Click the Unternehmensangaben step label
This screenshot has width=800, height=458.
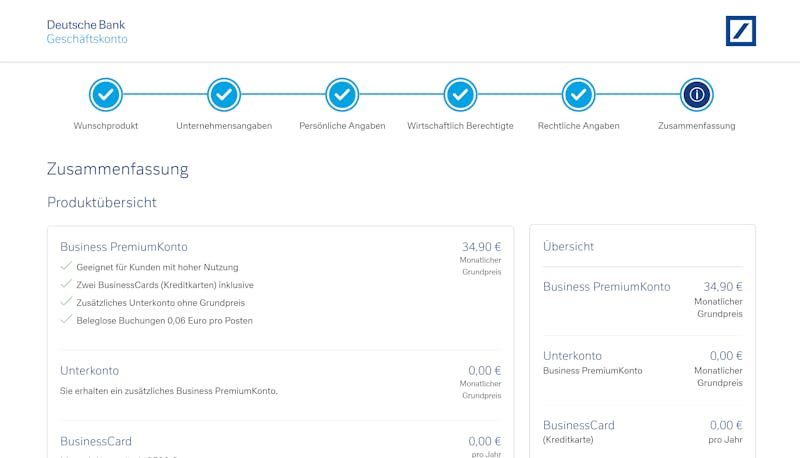click(x=224, y=126)
